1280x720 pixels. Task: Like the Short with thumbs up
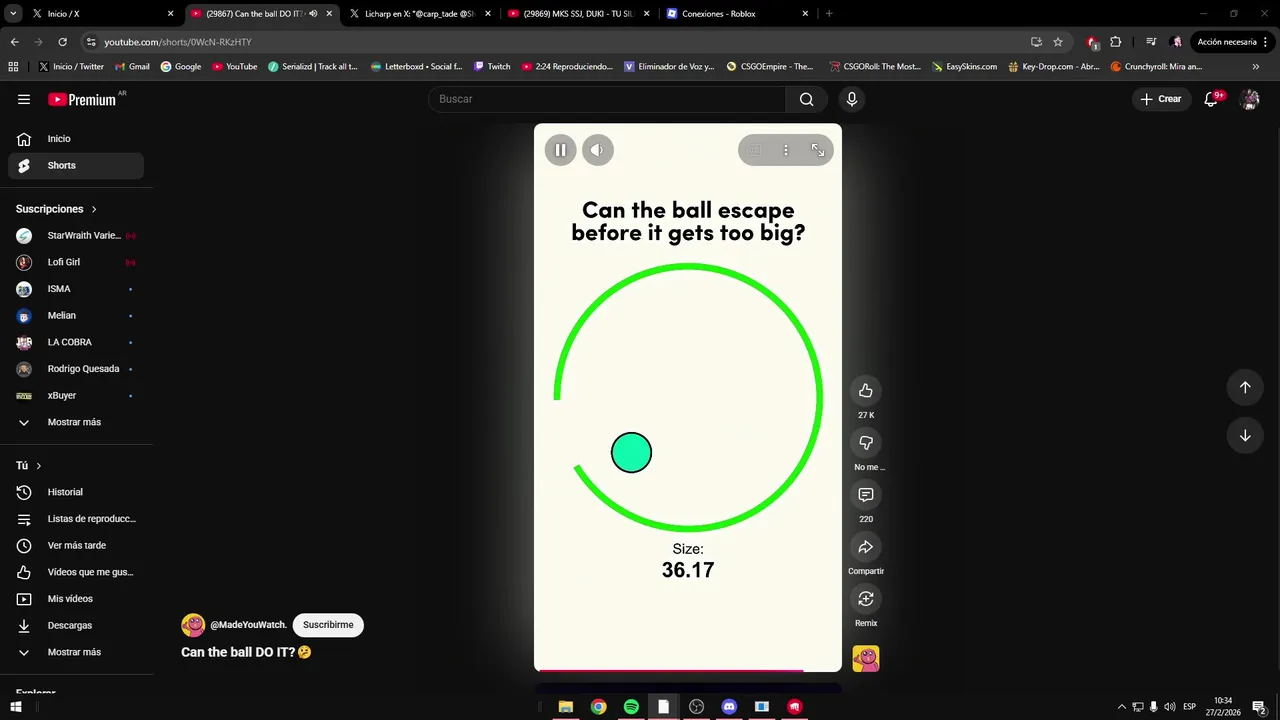point(866,391)
